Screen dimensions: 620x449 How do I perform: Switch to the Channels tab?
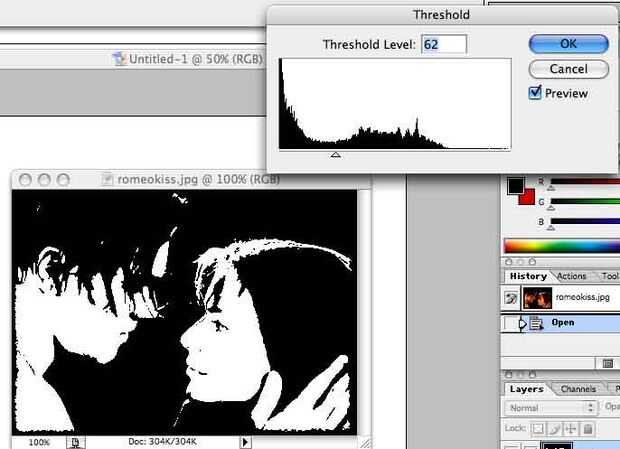(x=578, y=389)
